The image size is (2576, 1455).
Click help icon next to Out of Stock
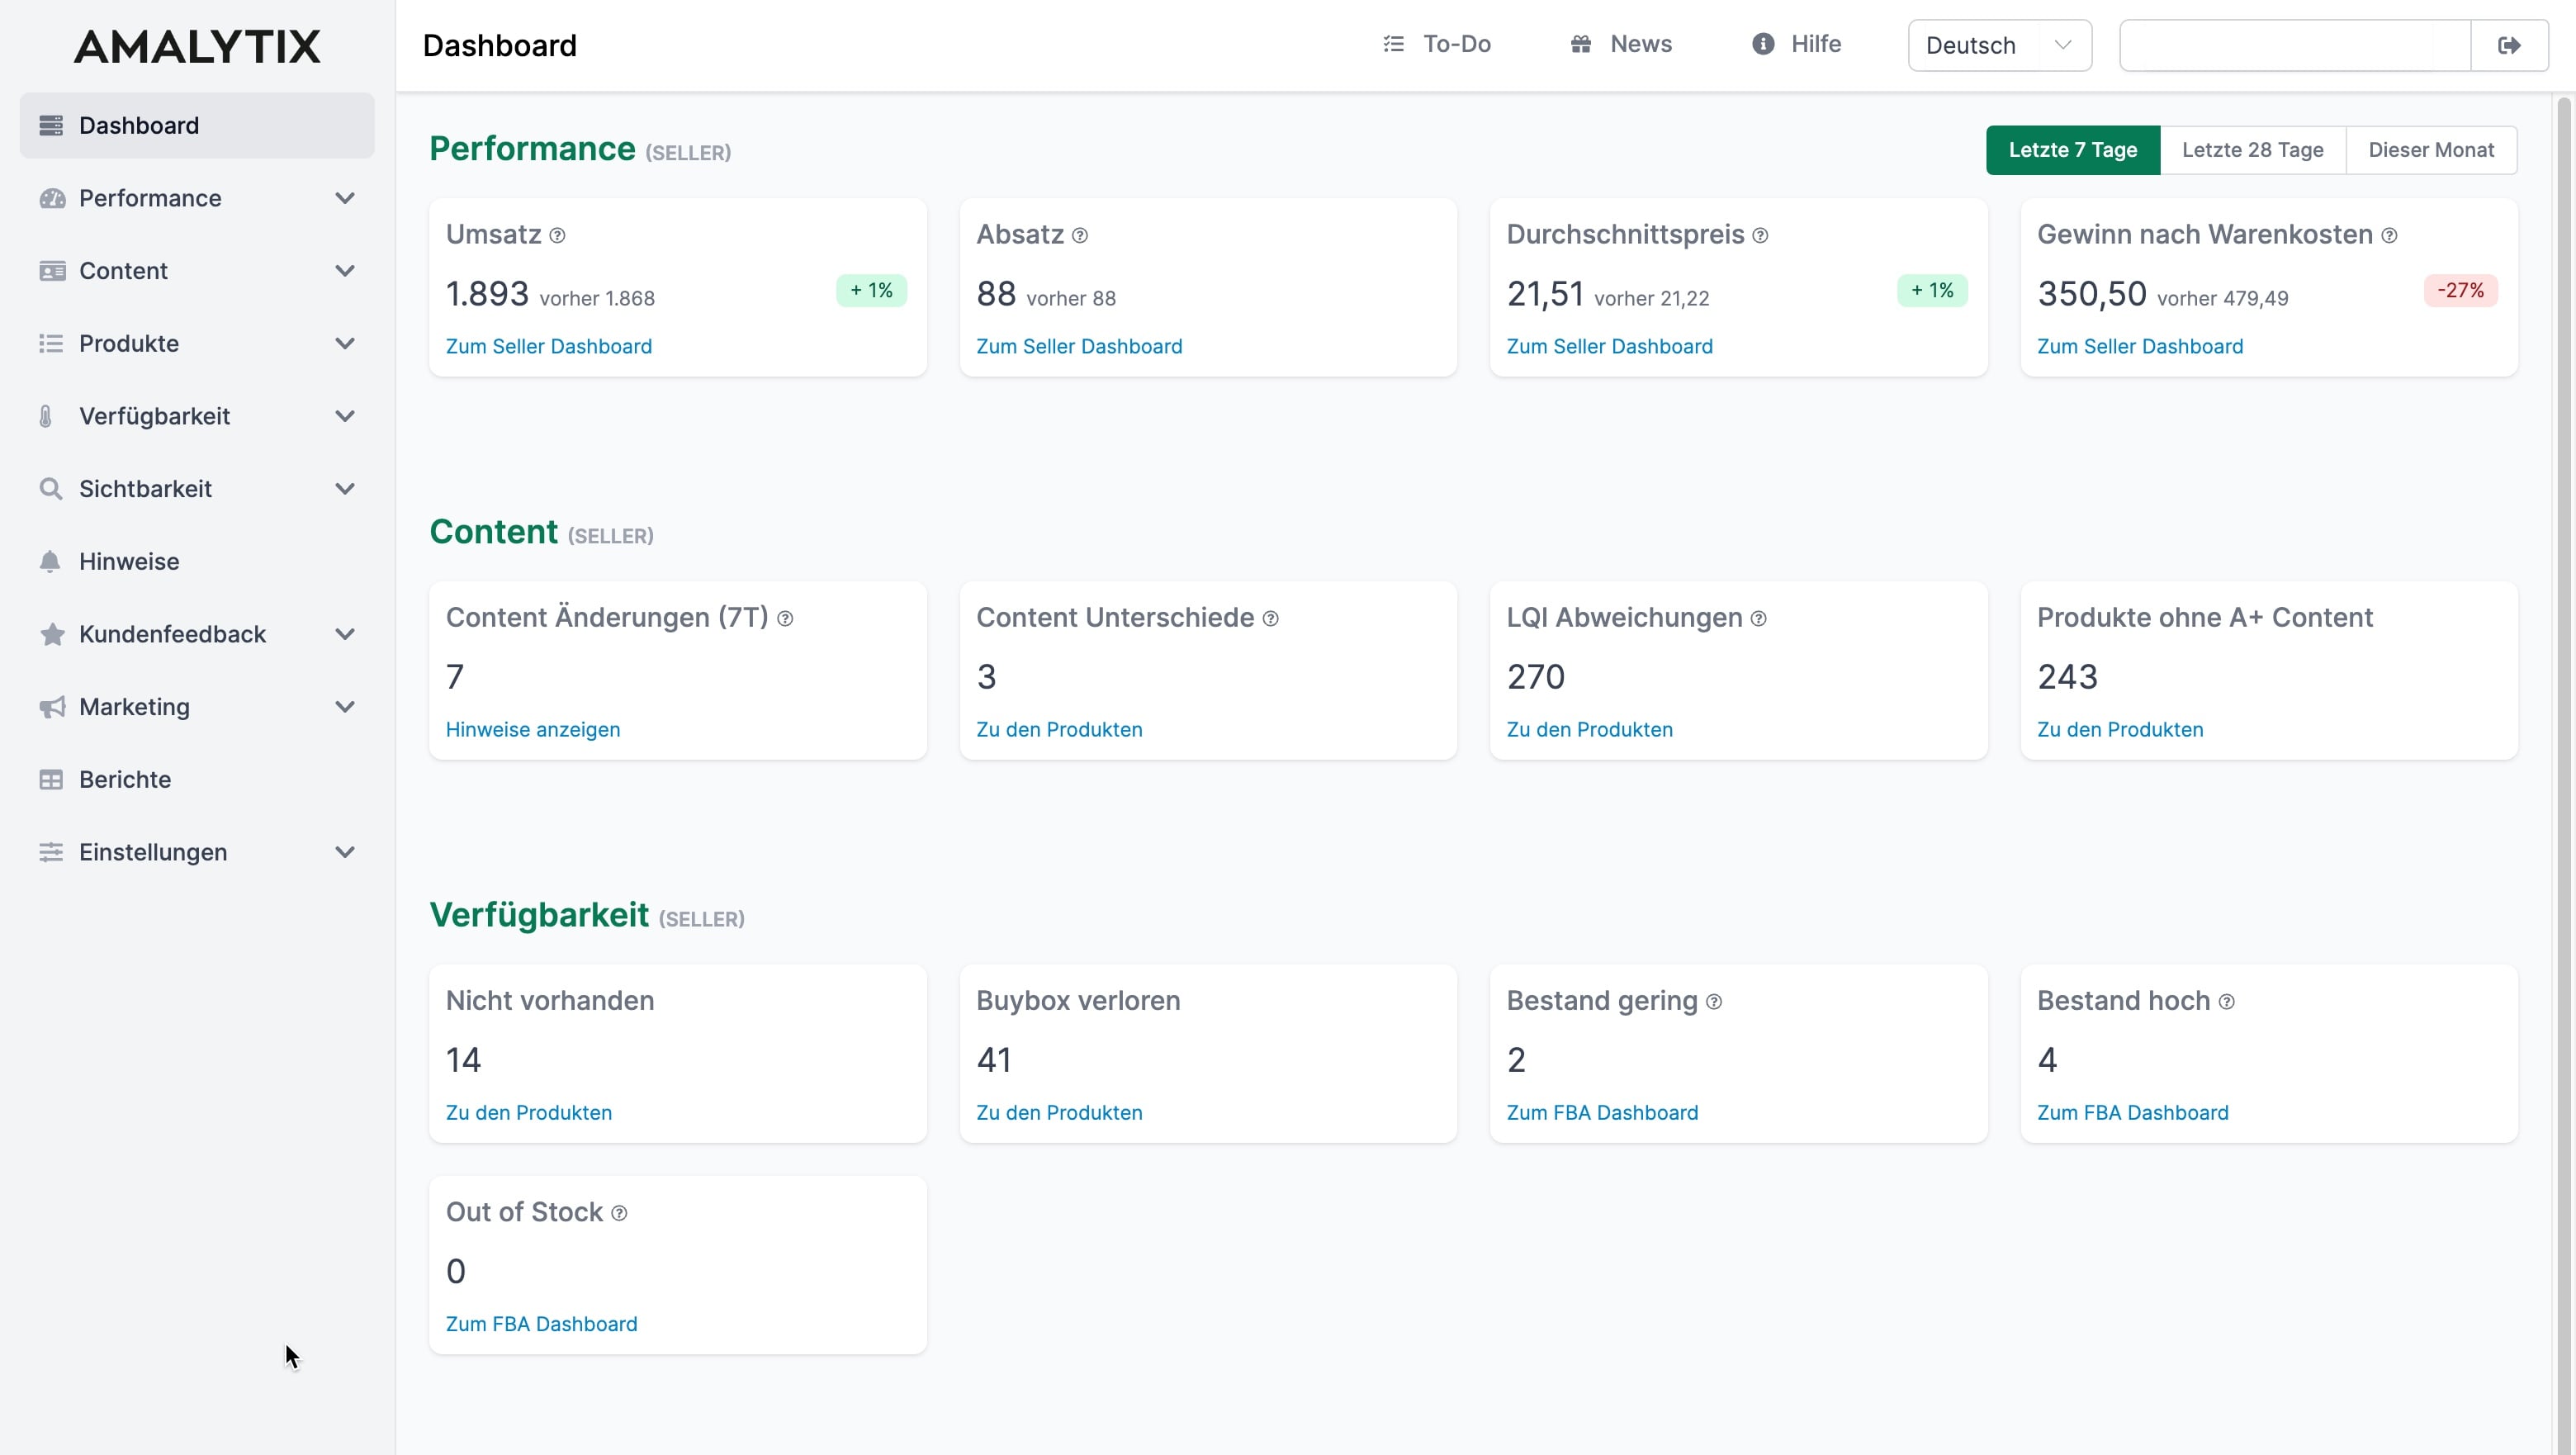click(619, 1213)
